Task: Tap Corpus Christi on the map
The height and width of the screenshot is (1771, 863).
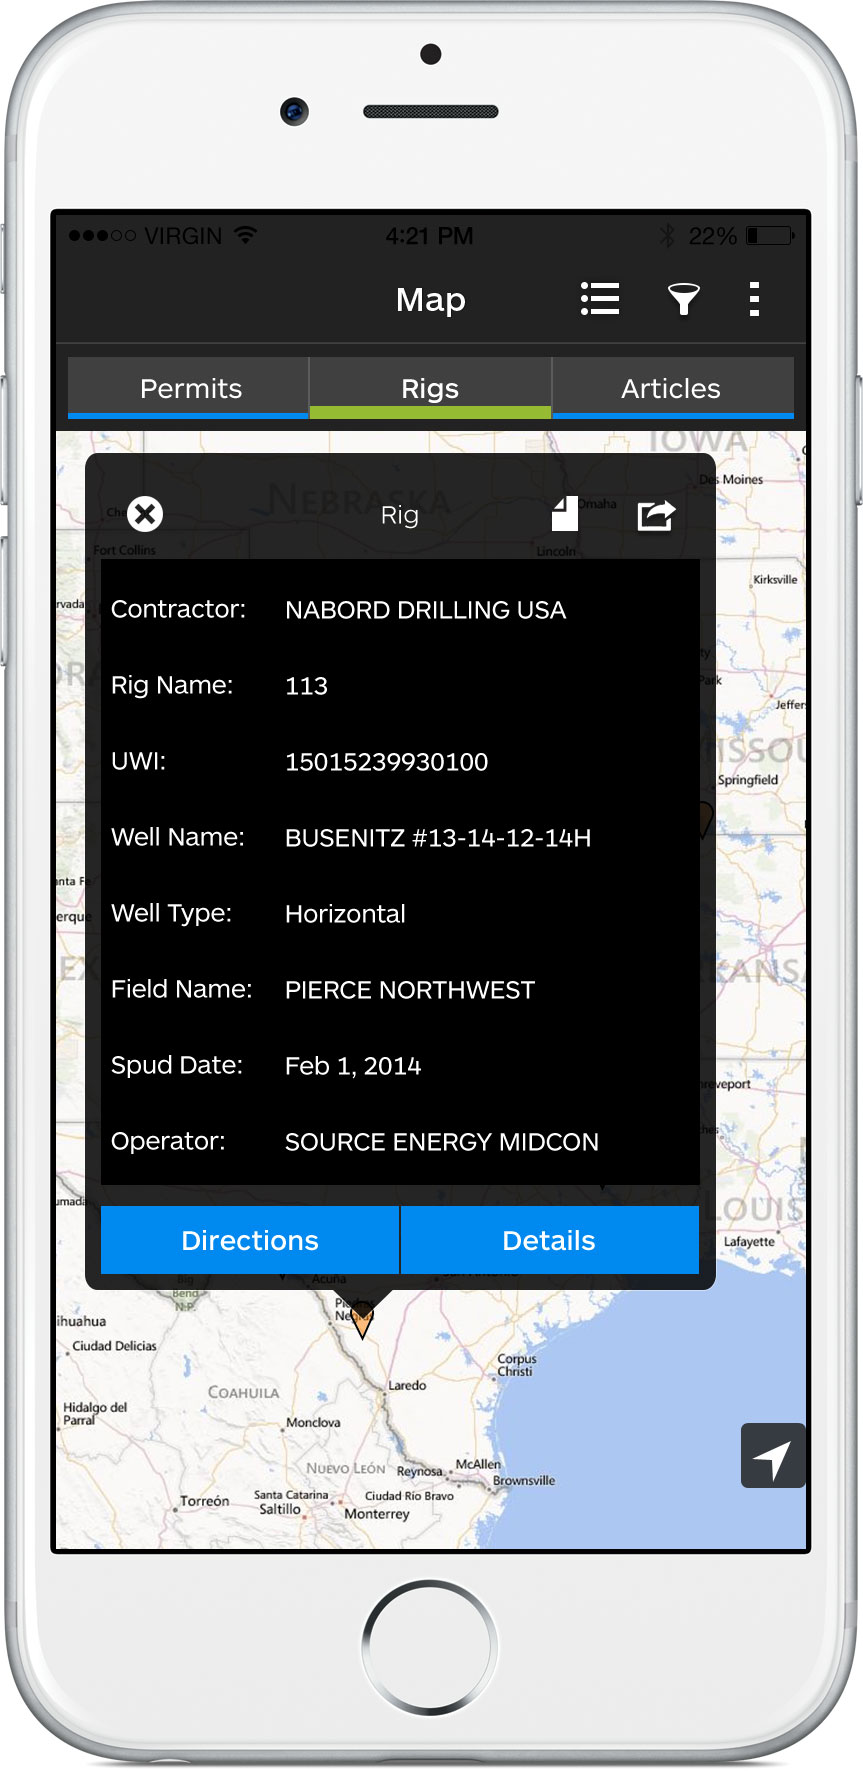Action: (517, 1365)
